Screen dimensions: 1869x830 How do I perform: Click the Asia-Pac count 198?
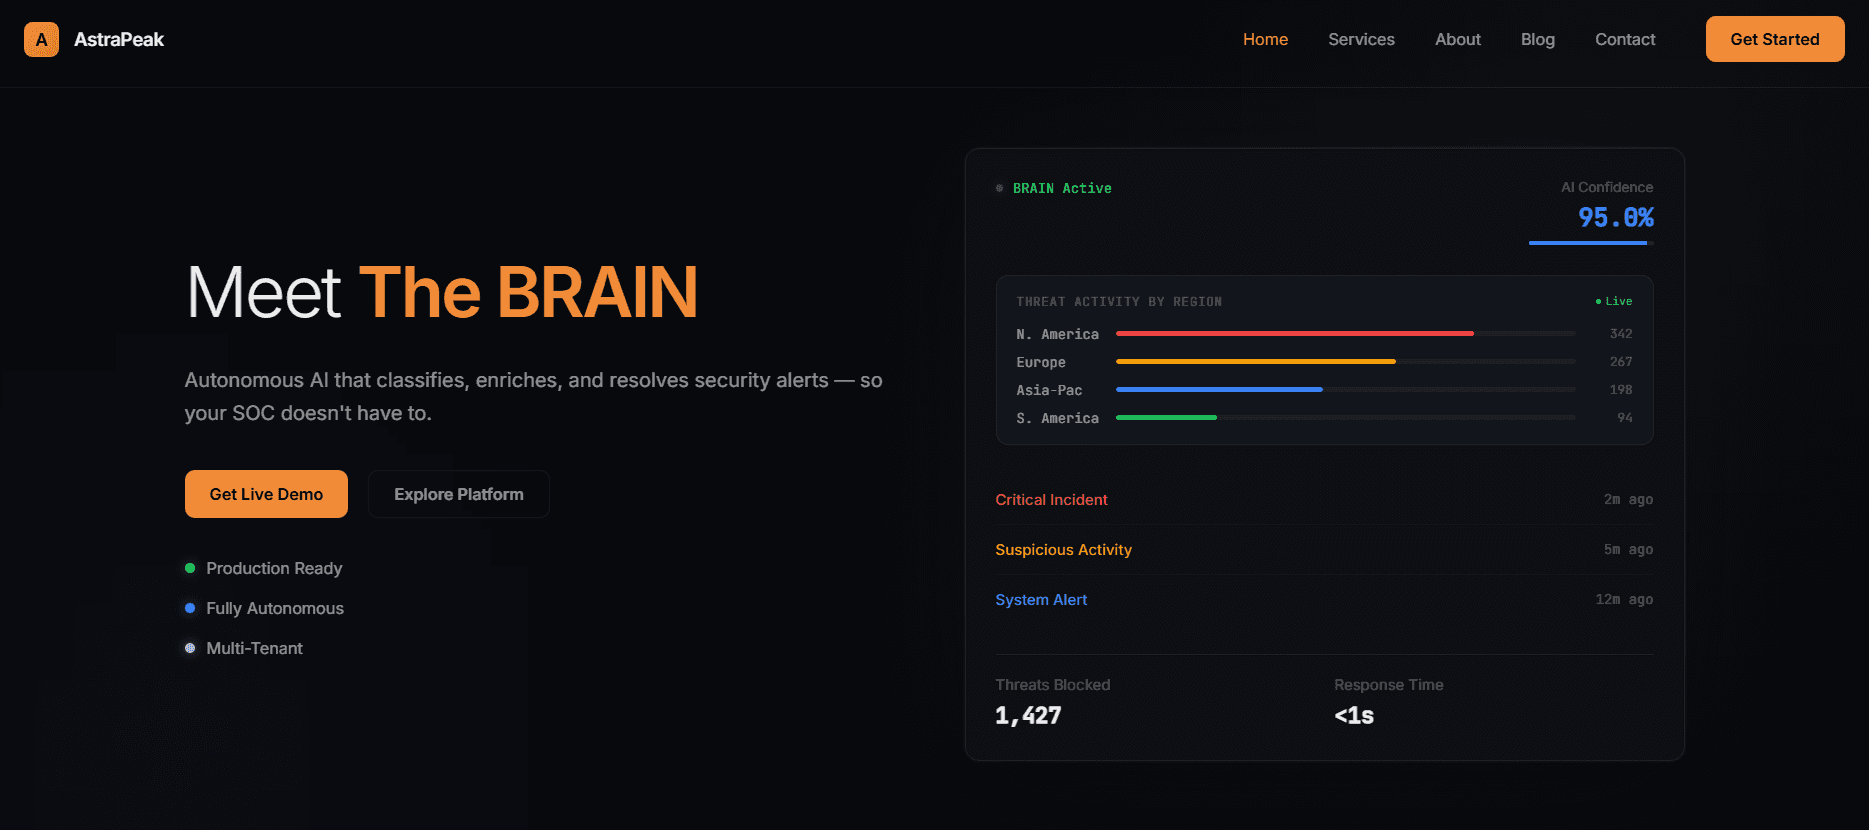[x=1621, y=390]
